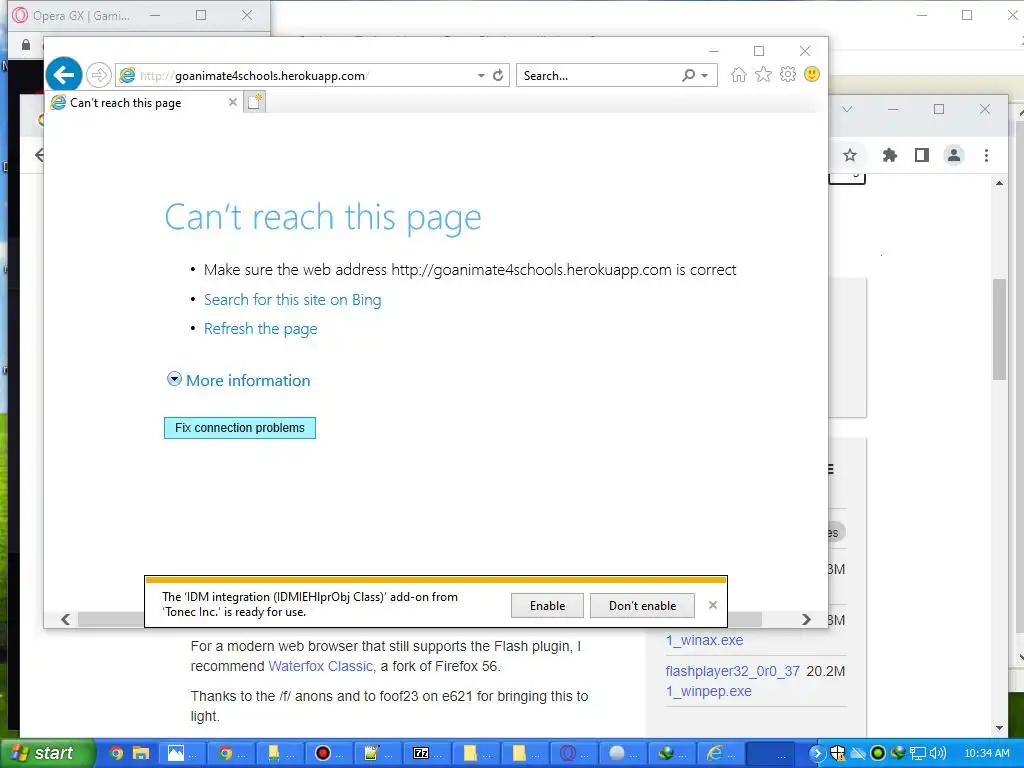Image resolution: width=1024 pixels, height=768 pixels.
Task: Switch to the 7z taskbar item
Action: click(x=426, y=754)
